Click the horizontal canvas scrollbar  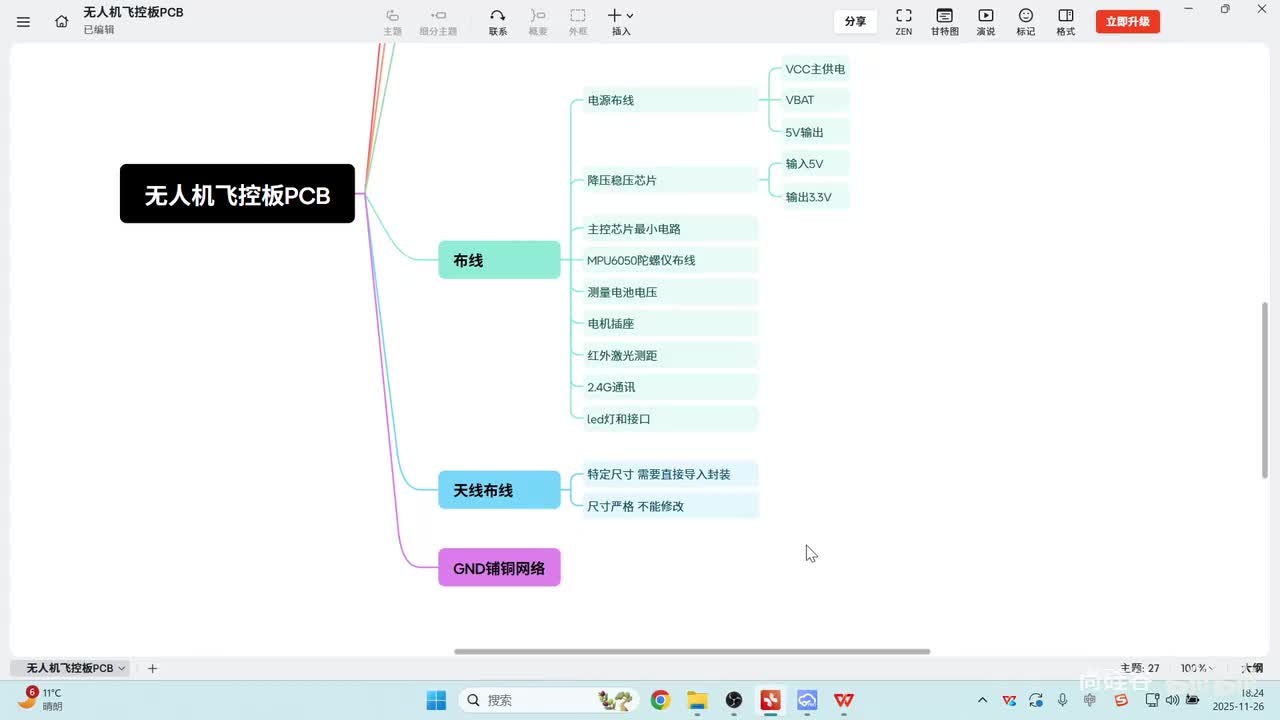pos(692,652)
